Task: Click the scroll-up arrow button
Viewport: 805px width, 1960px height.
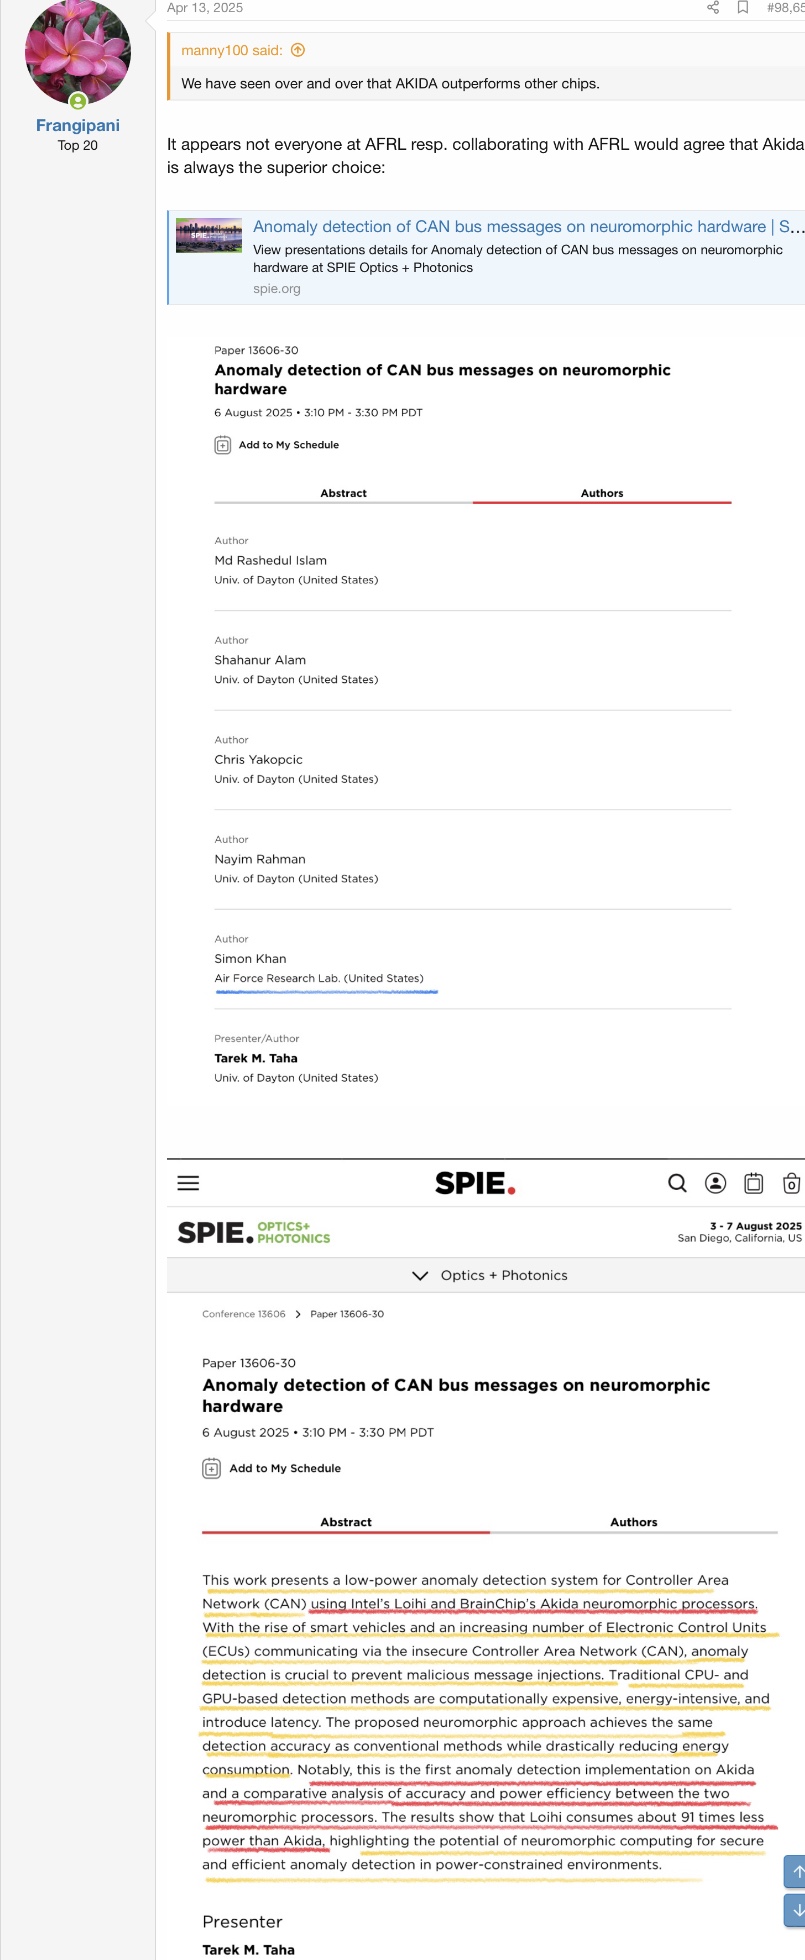Action: coord(796,1872)
